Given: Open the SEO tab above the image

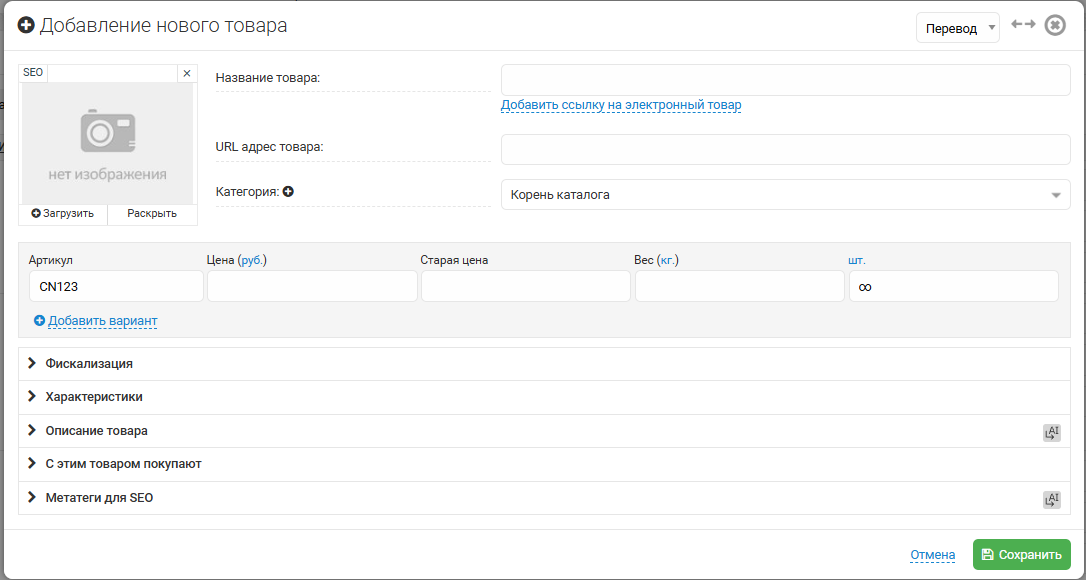Looking at the screenshot, I should click(33, 73).
